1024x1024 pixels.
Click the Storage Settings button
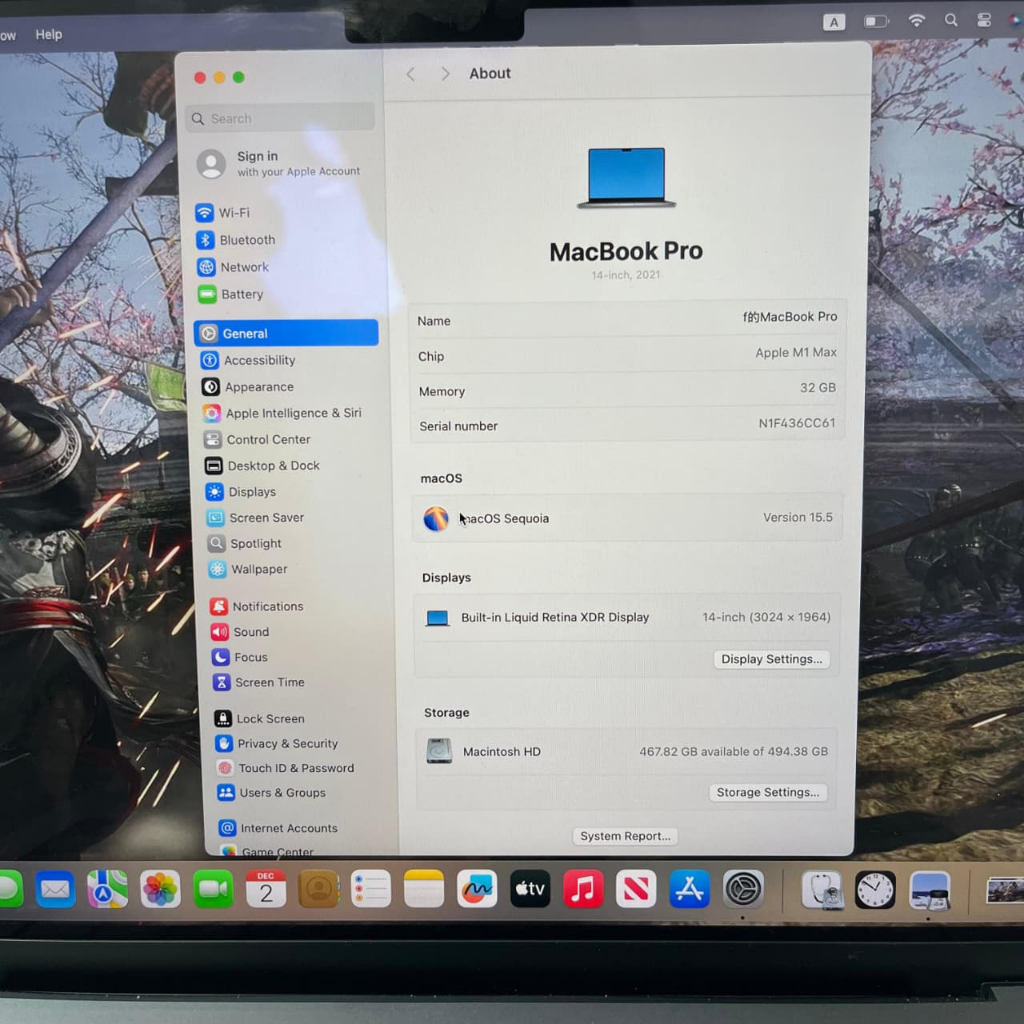767,792
